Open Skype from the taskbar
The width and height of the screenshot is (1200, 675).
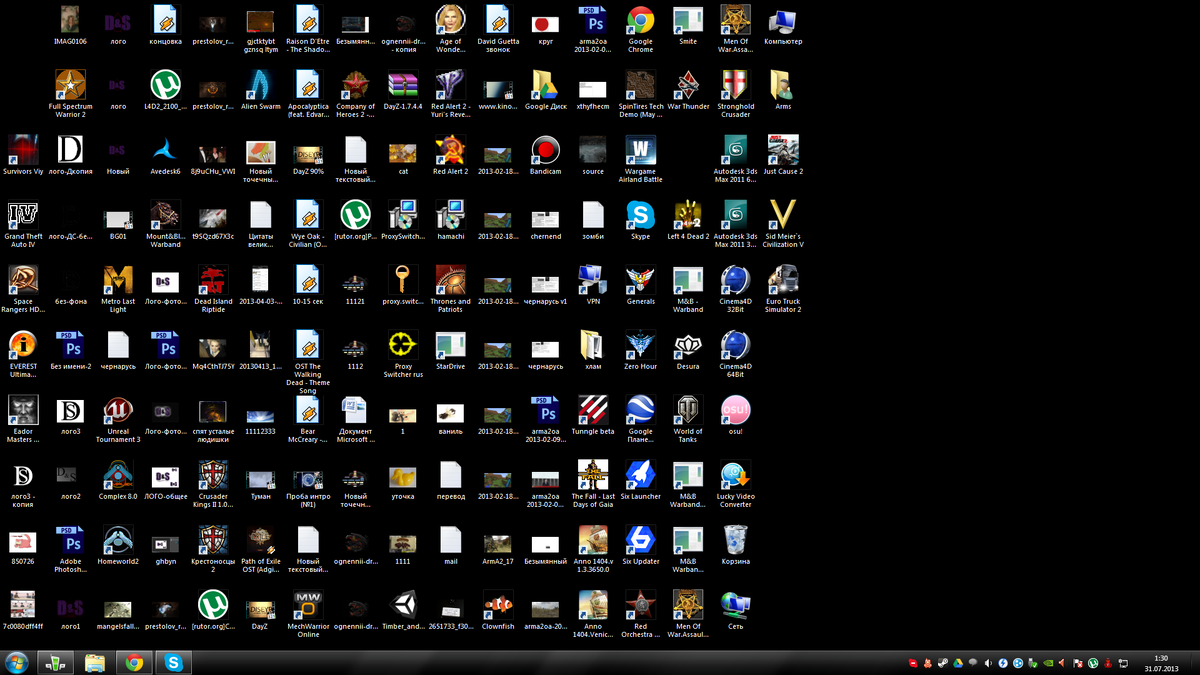tap(174, 662)
